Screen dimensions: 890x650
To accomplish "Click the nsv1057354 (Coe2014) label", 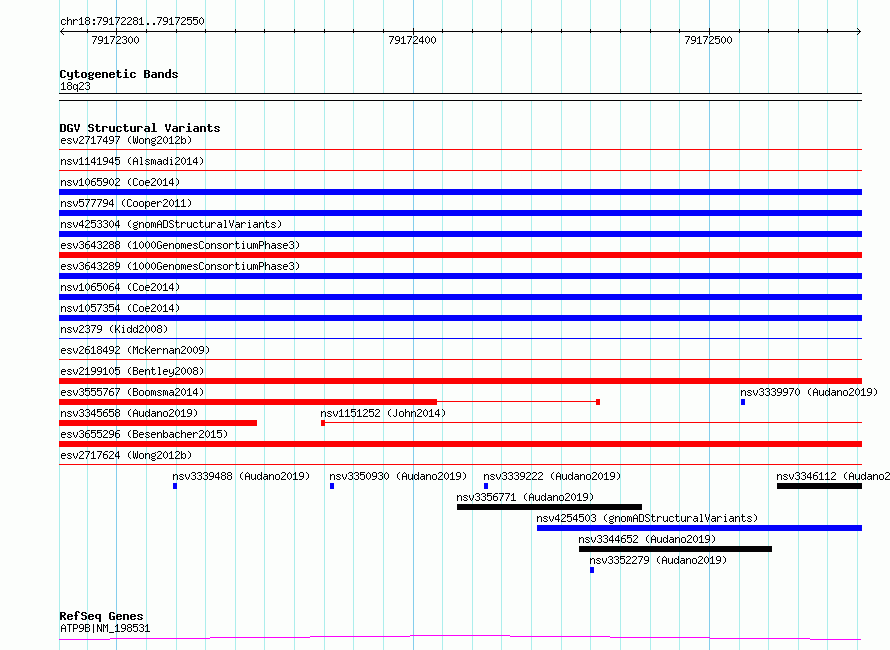I will (x=120, y=308).
